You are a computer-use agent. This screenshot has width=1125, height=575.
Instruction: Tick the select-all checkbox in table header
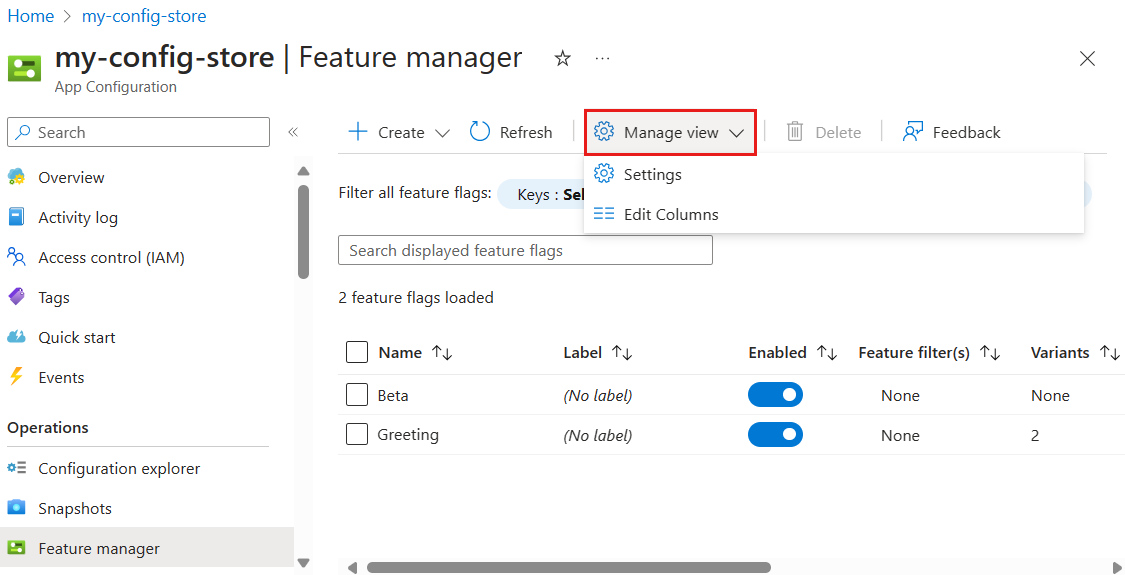pos(357,352)
